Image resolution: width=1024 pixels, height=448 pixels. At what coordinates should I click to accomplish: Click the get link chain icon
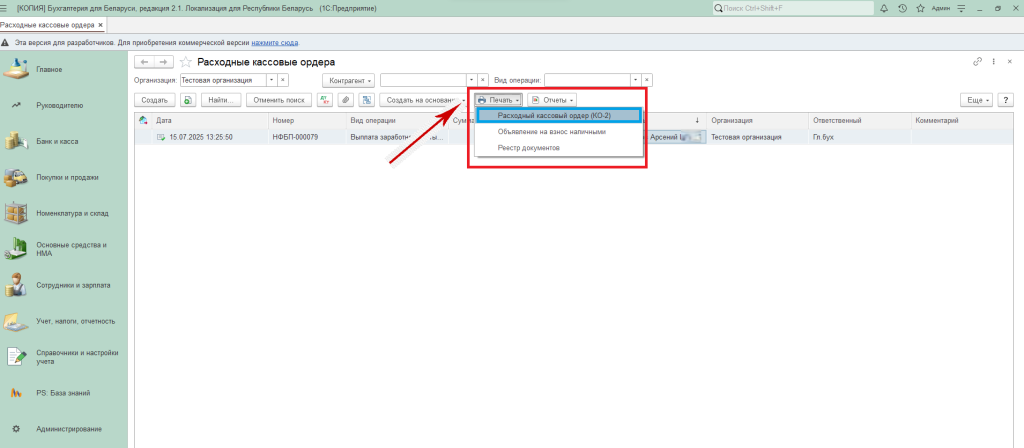click(x=977, y=62)
